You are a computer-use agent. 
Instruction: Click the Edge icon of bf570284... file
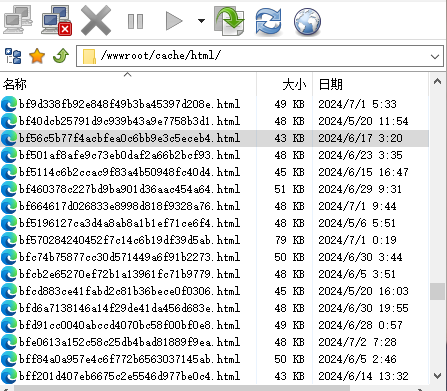pyautogui.click(x=9, y=240)
